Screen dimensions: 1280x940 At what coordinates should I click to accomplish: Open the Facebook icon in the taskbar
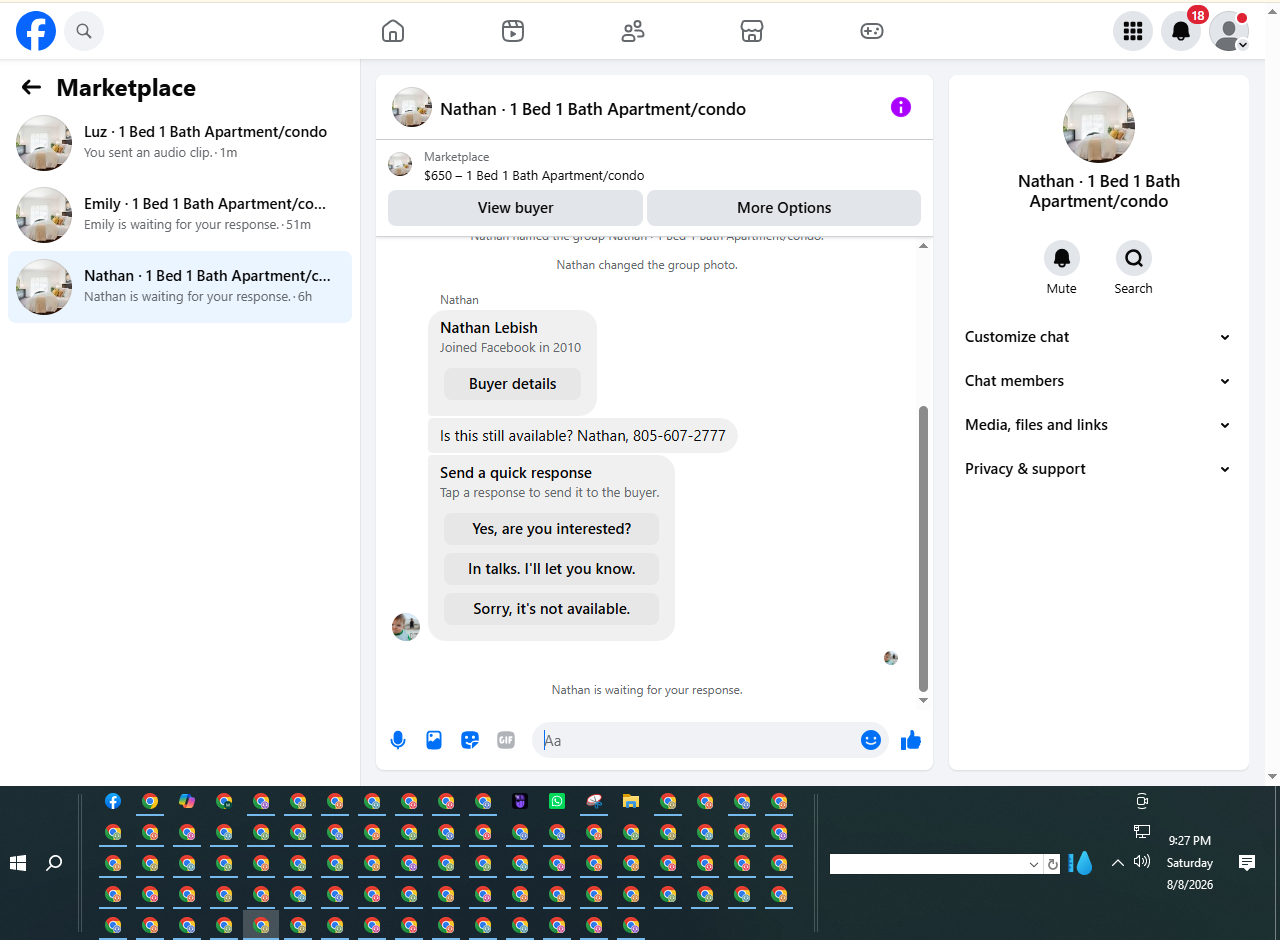(113, 801)
